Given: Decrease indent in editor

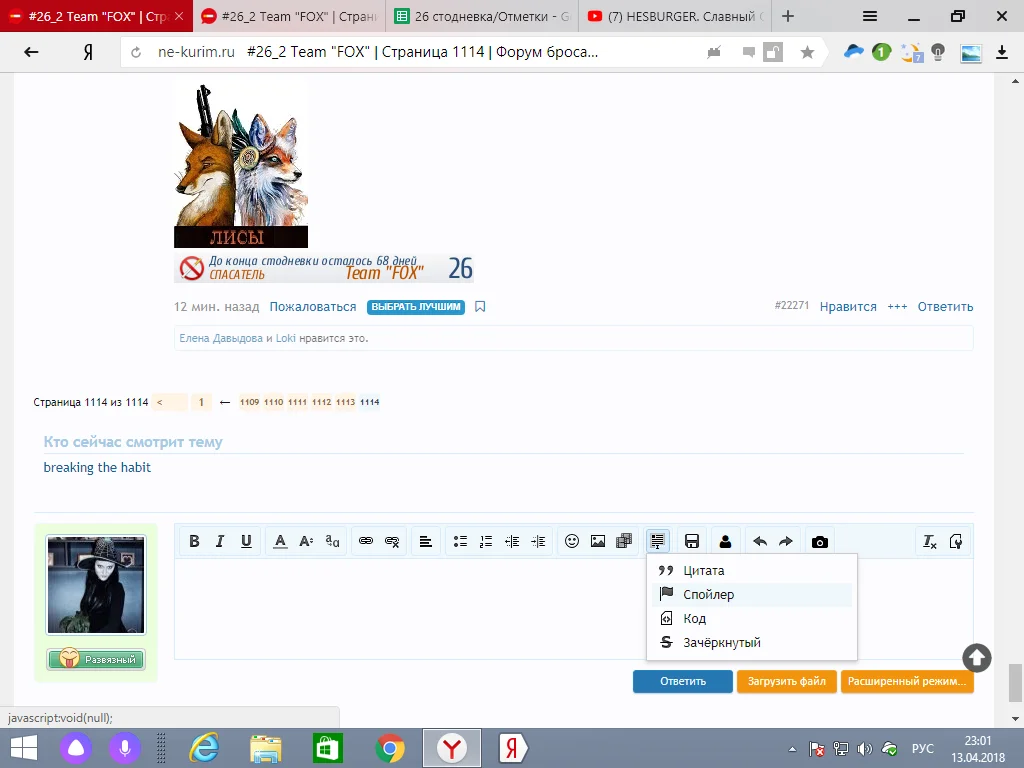Looking at the screenshot, I should (x=512, y=541).
